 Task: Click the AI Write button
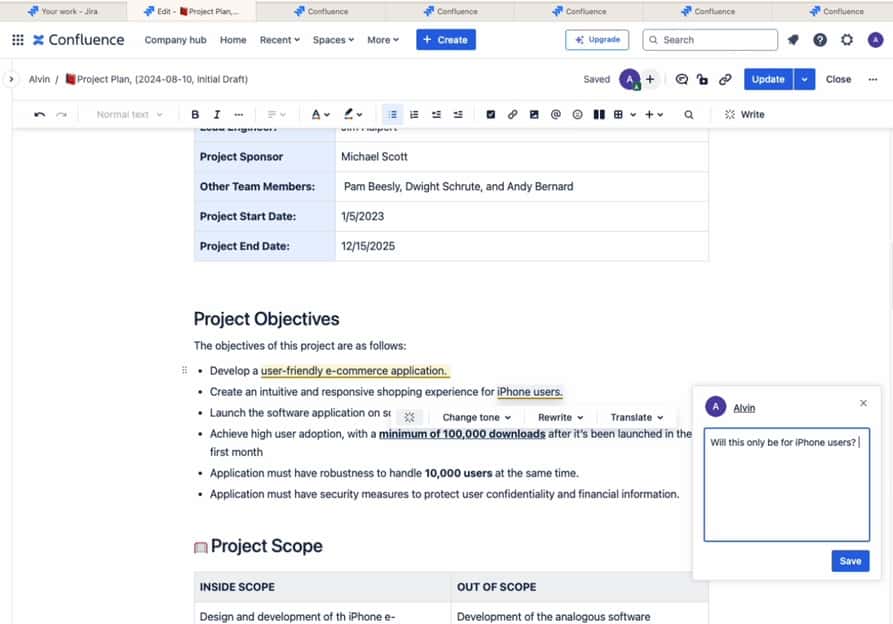745,114
